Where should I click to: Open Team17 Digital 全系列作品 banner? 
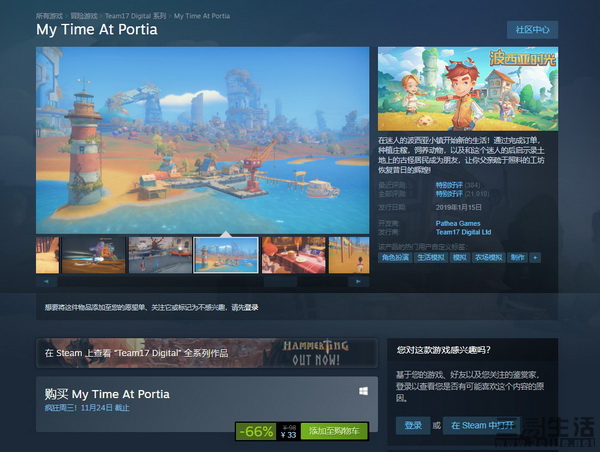[x=207, y=353]
